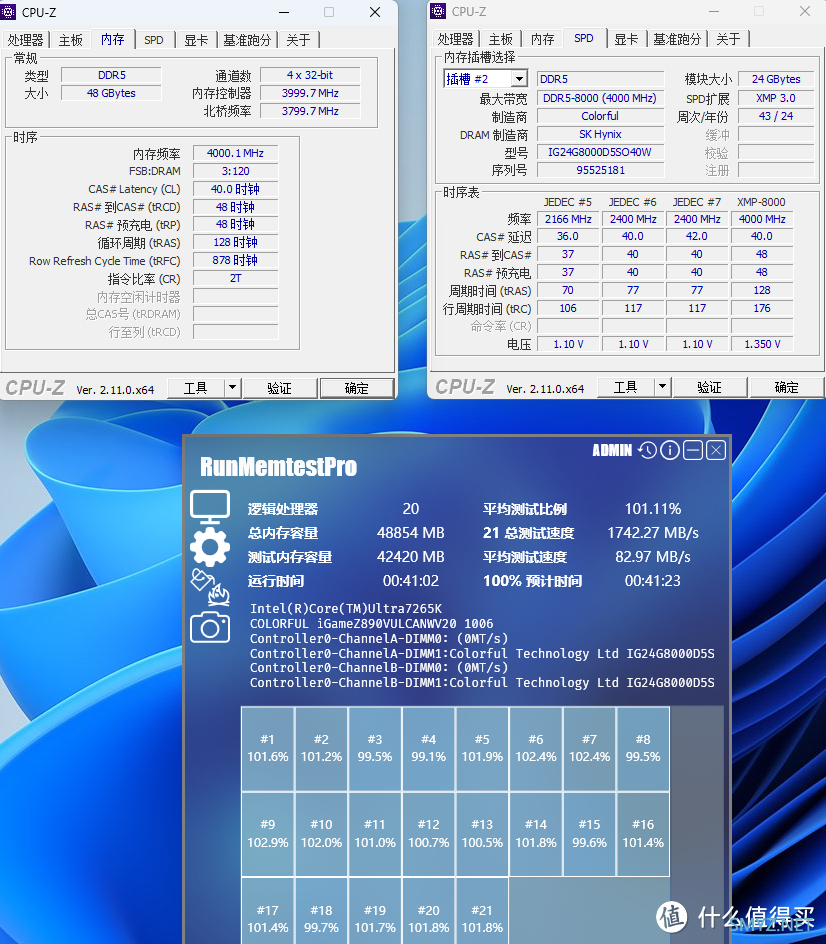Go to 关于 tab in right CPU-Z window

[728, 39]
